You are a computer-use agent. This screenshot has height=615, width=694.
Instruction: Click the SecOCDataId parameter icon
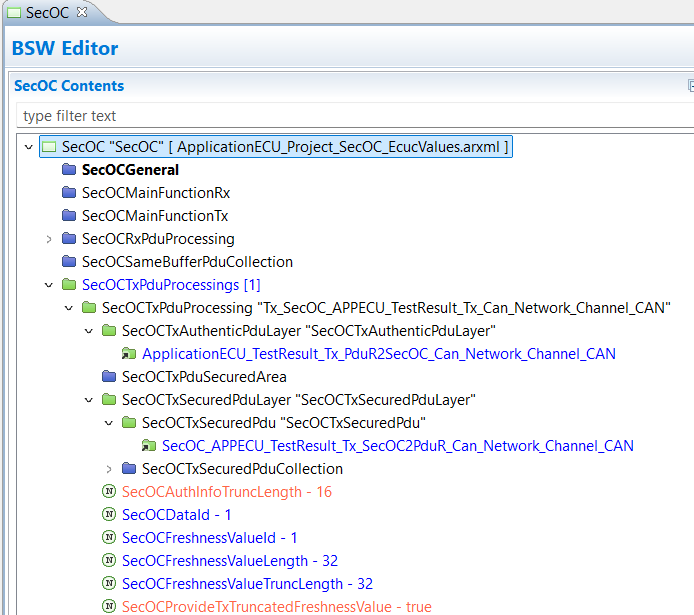click(x=109, y=515)
